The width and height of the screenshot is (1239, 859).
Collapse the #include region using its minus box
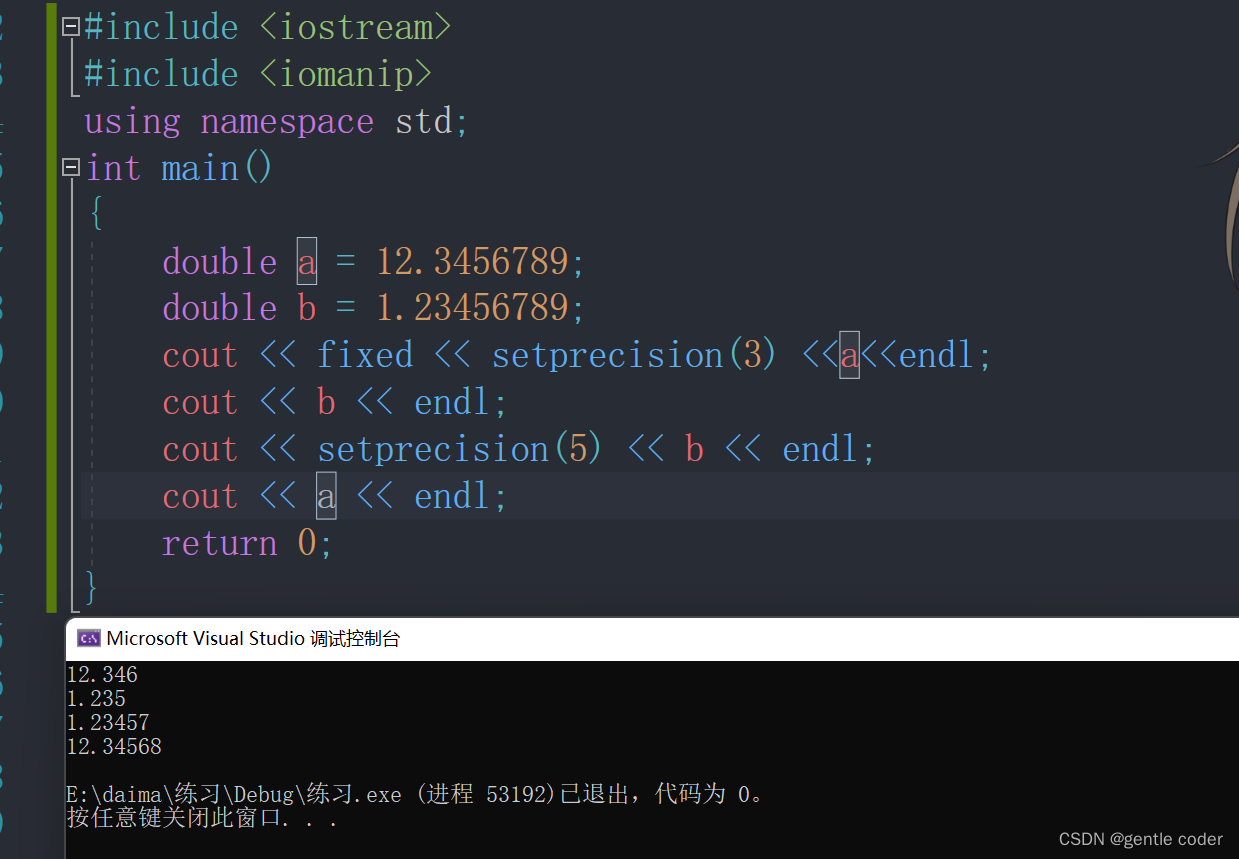[70, 26]
